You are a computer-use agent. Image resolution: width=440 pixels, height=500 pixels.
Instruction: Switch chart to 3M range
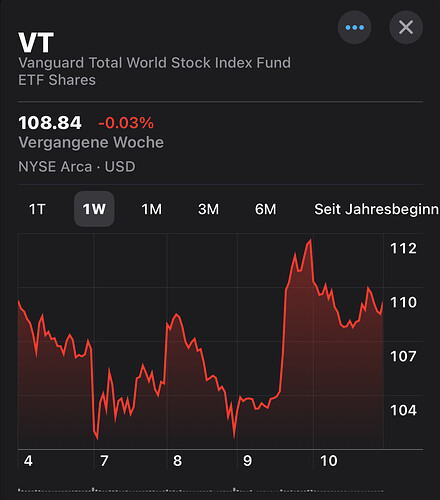coord(208,209)
